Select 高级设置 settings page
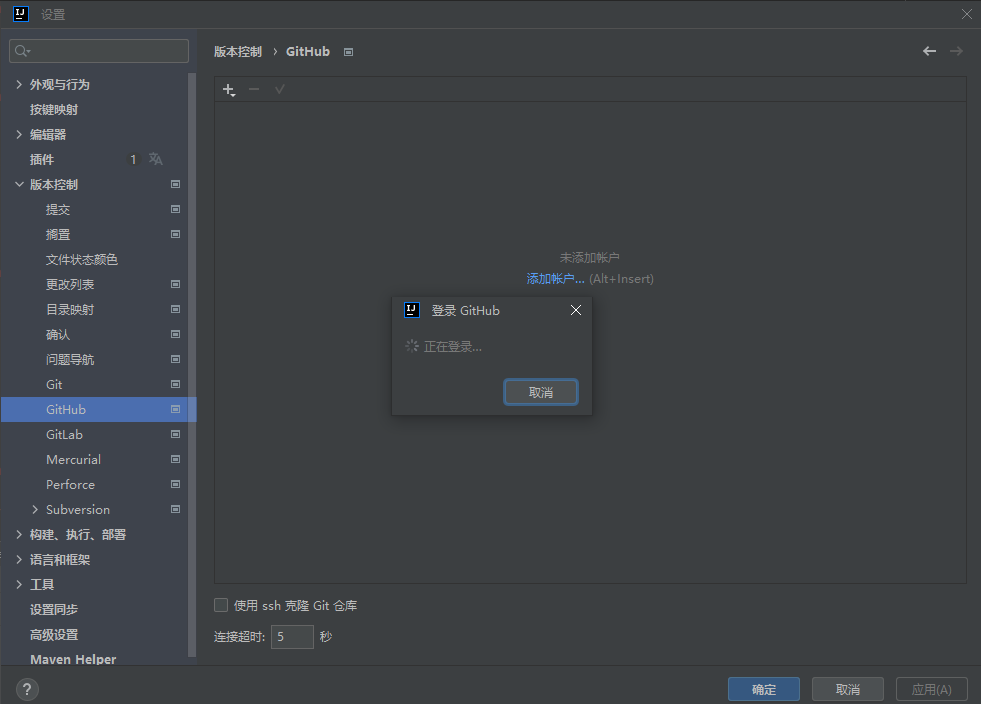981x704 pixels. [54, 635]
